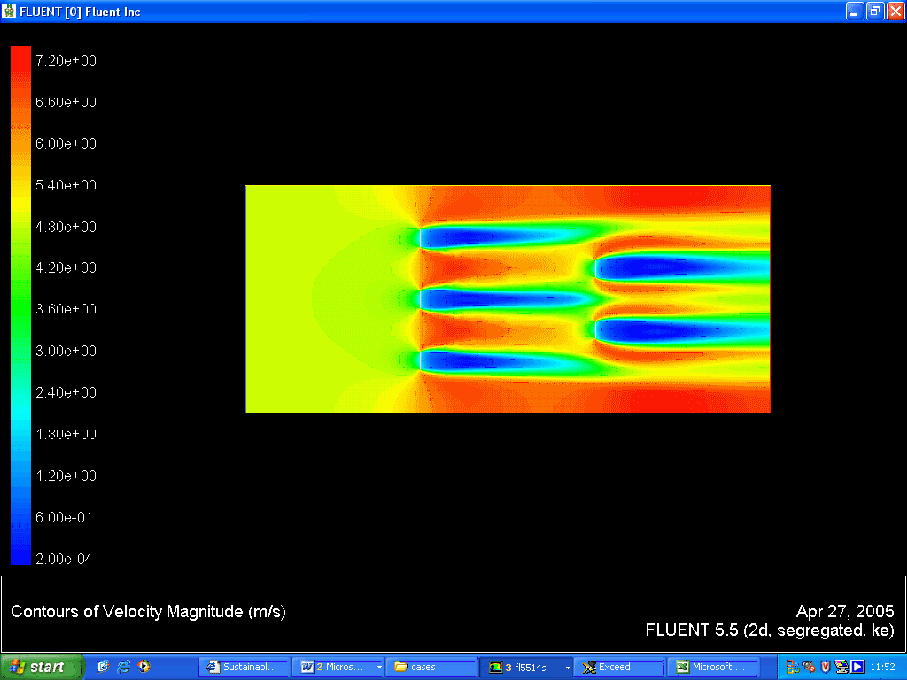
Task: Switch to the Sustainabl... taskbar window
Action: coord(244,667)
